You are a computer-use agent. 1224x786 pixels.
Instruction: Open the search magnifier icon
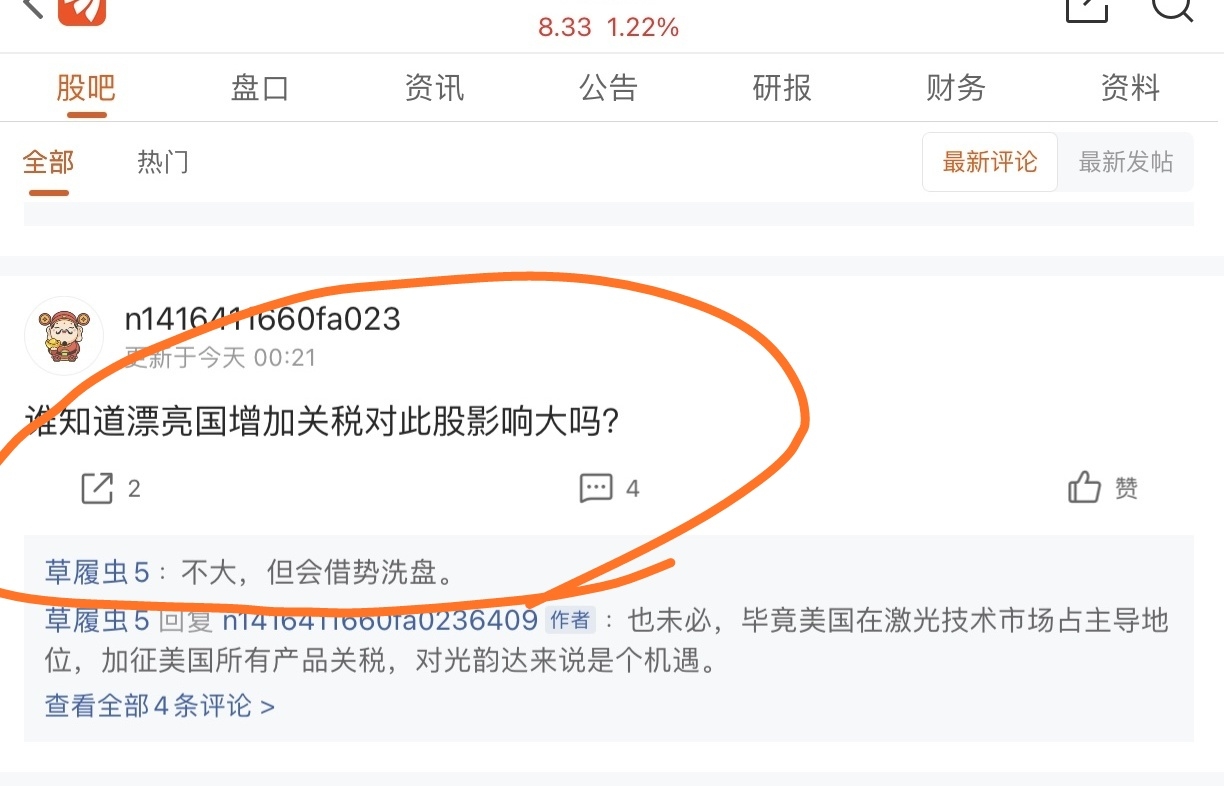(1173, 8)
